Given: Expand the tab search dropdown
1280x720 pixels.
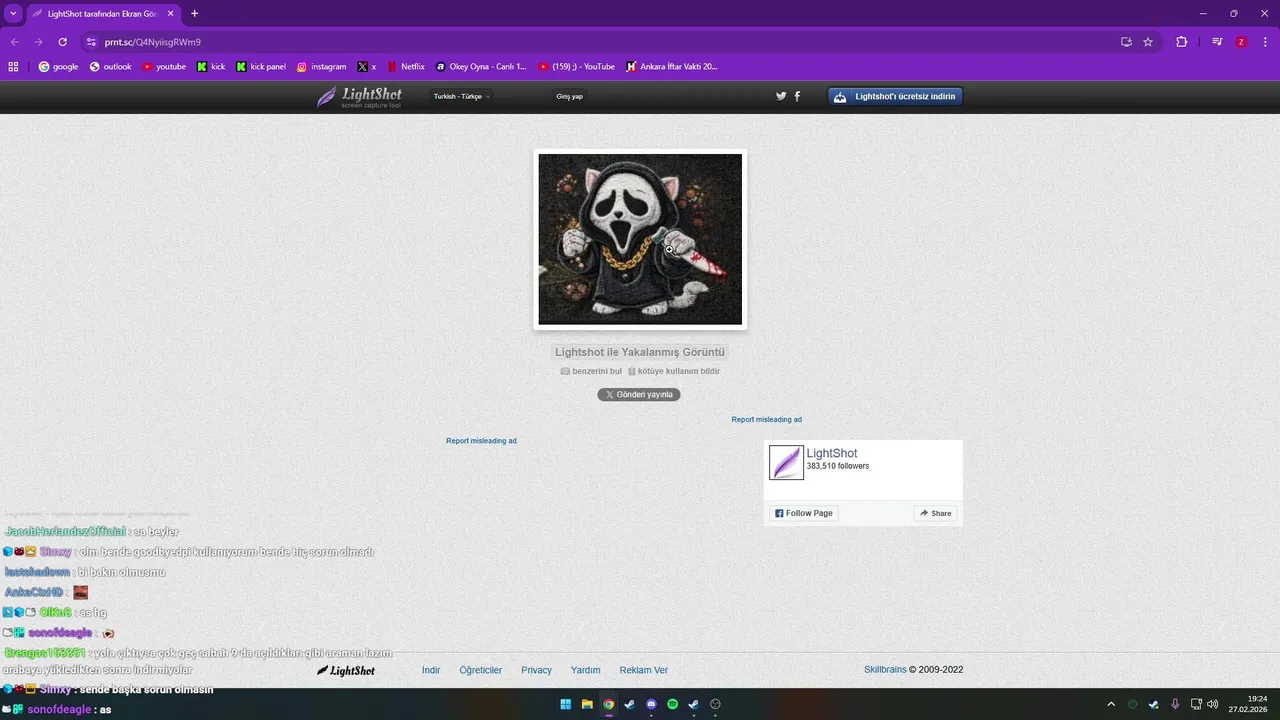Looking at the screenshot, I should [13, 13].
